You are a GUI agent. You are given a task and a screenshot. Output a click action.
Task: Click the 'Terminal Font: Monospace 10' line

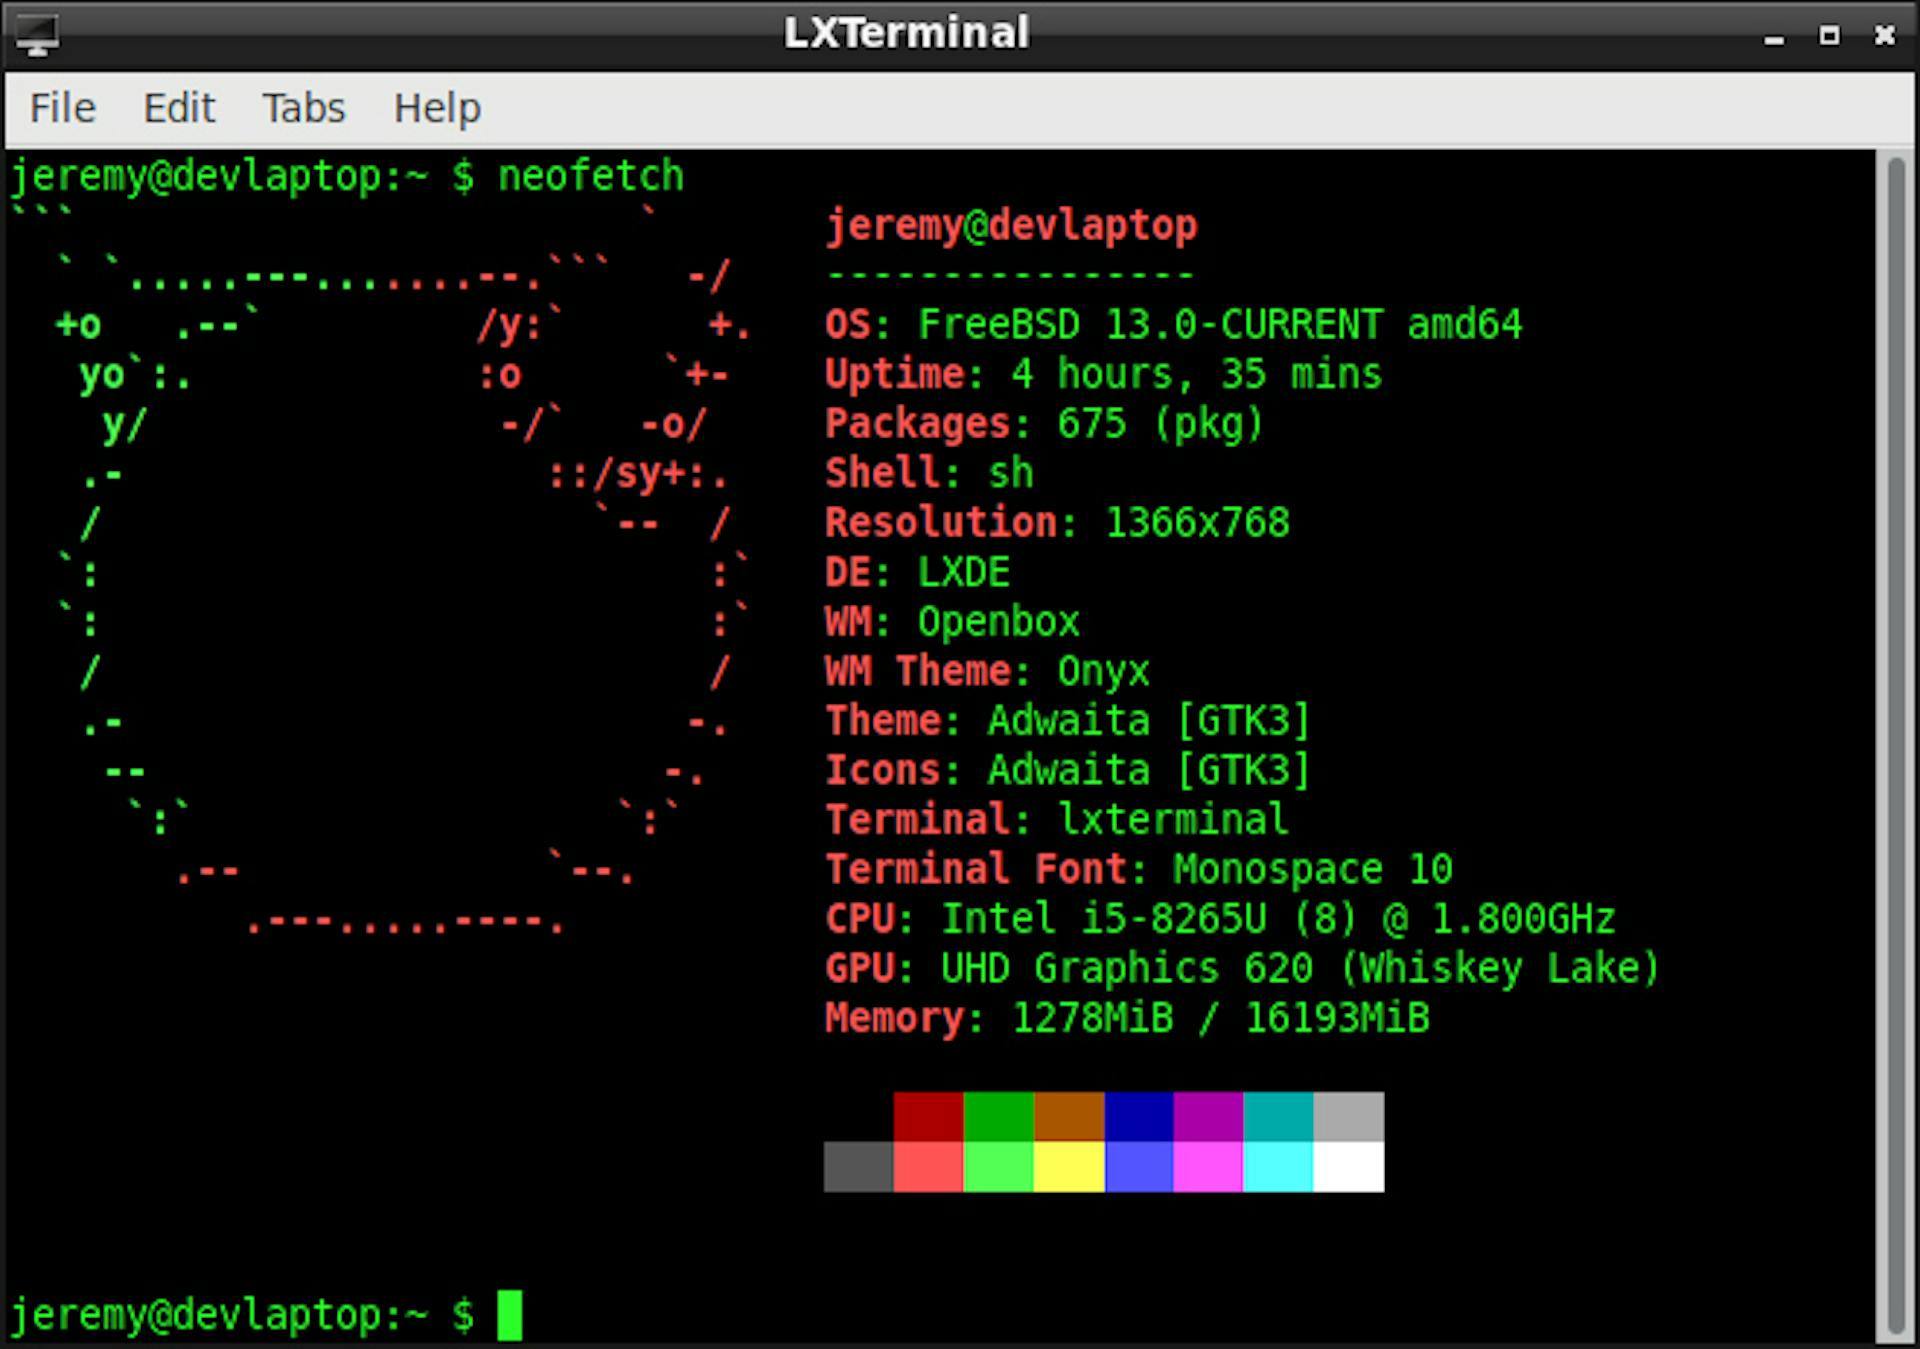(x=1138, y=870)
